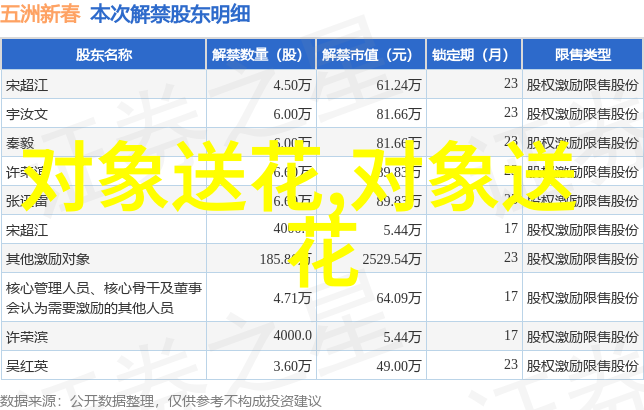Select the 股东名称 column header
This screenshot has height=410, width=644.
[x=104, y=55]
